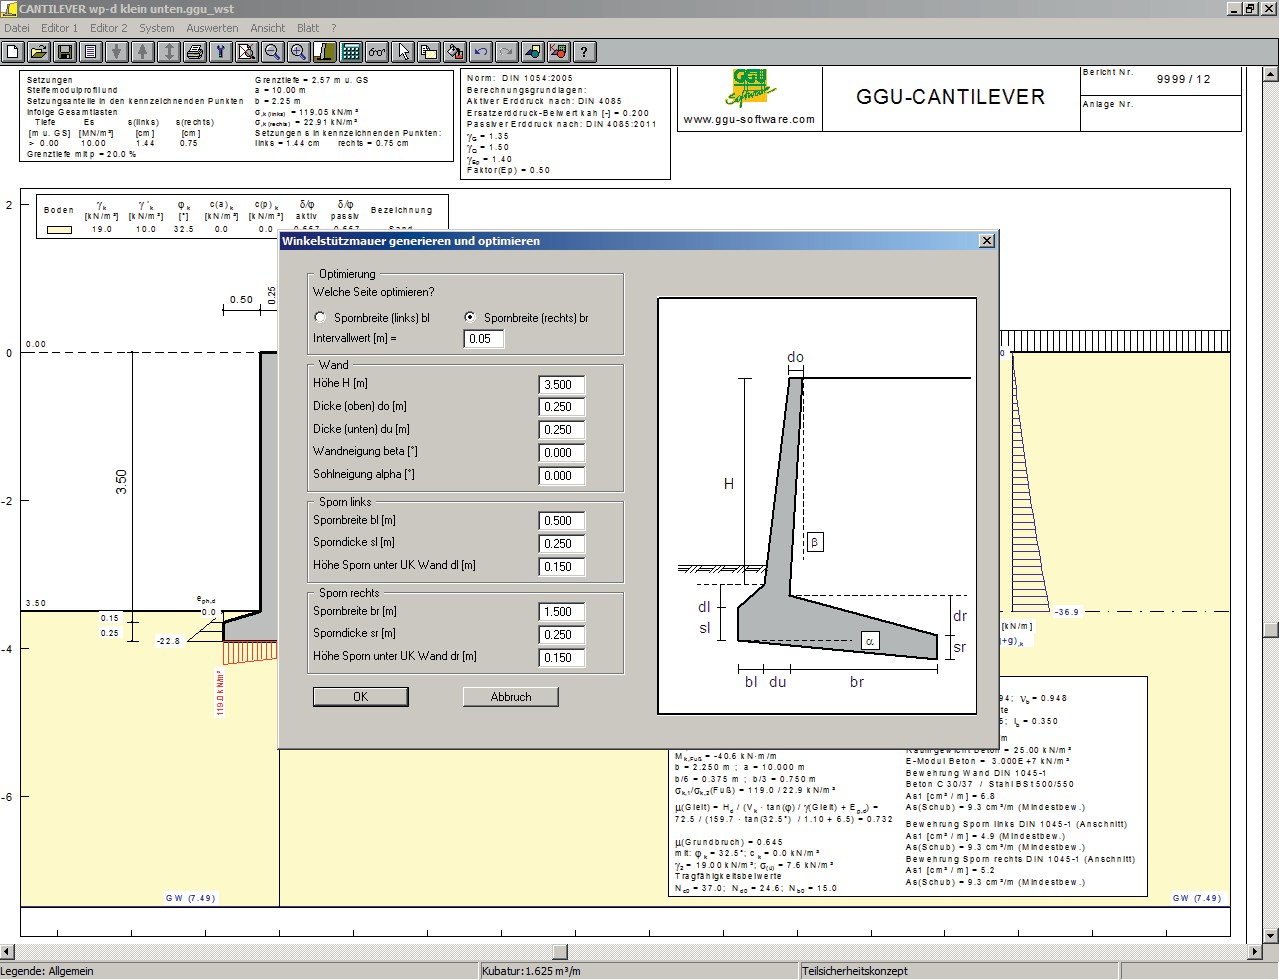Screen dimensions: 1279x980
Task: Click the horizontal scrollbar thumb
Action: point(560,952)
